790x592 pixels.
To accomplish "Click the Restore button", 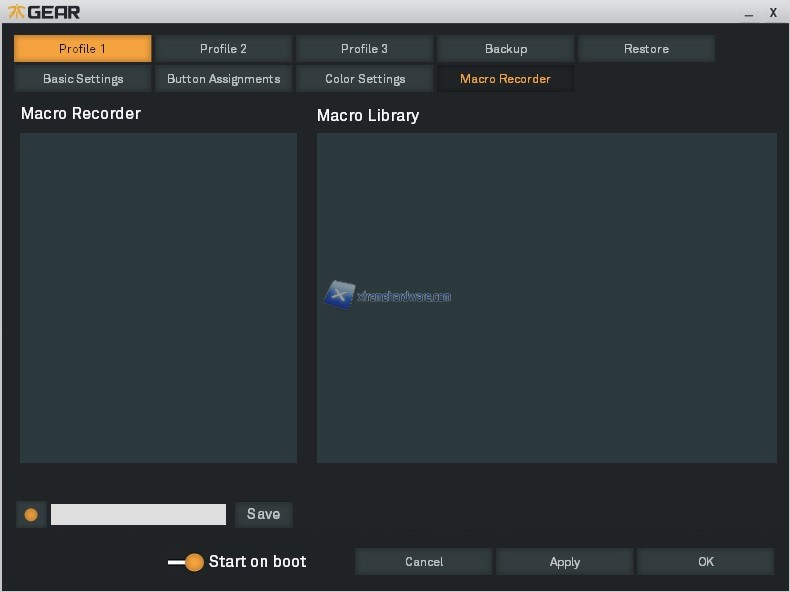I will point(646,49).
